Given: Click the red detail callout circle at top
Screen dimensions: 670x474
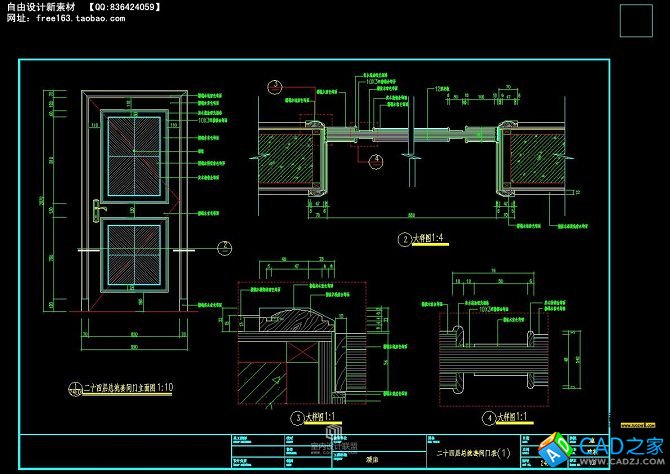Looking at the screenshot, I should (273, 86).
